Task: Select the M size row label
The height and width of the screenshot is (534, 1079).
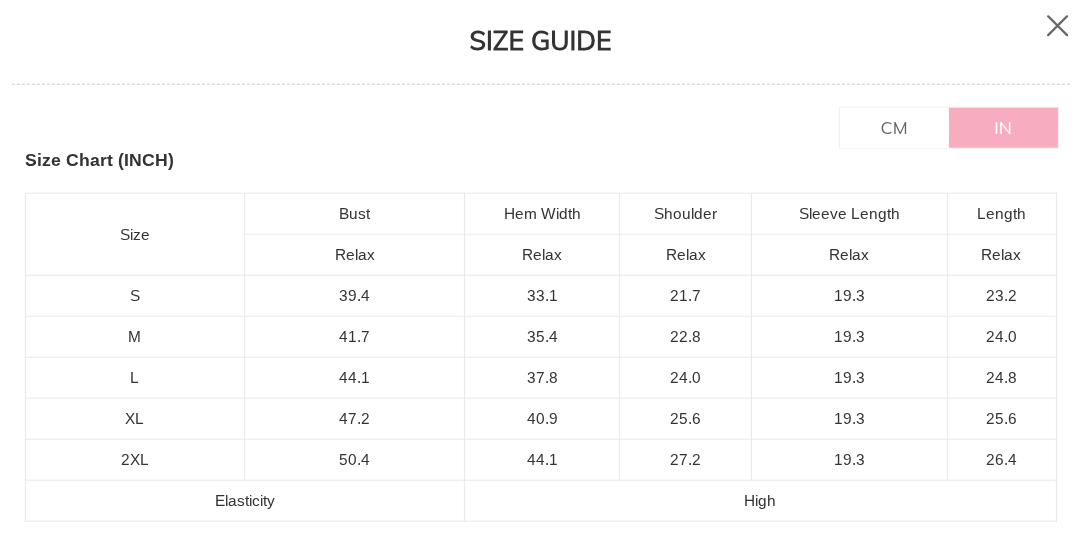Action: (135, 337)
